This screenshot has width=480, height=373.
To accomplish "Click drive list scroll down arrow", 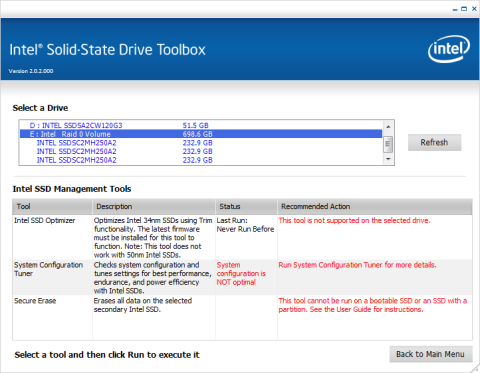I will [388, 159].
